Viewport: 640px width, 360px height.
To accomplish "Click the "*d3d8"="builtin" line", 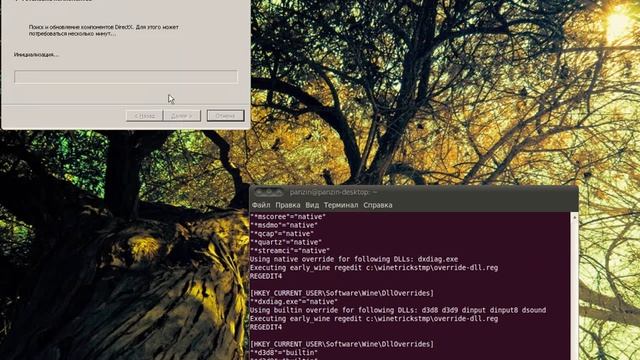I will pos(284,352).
